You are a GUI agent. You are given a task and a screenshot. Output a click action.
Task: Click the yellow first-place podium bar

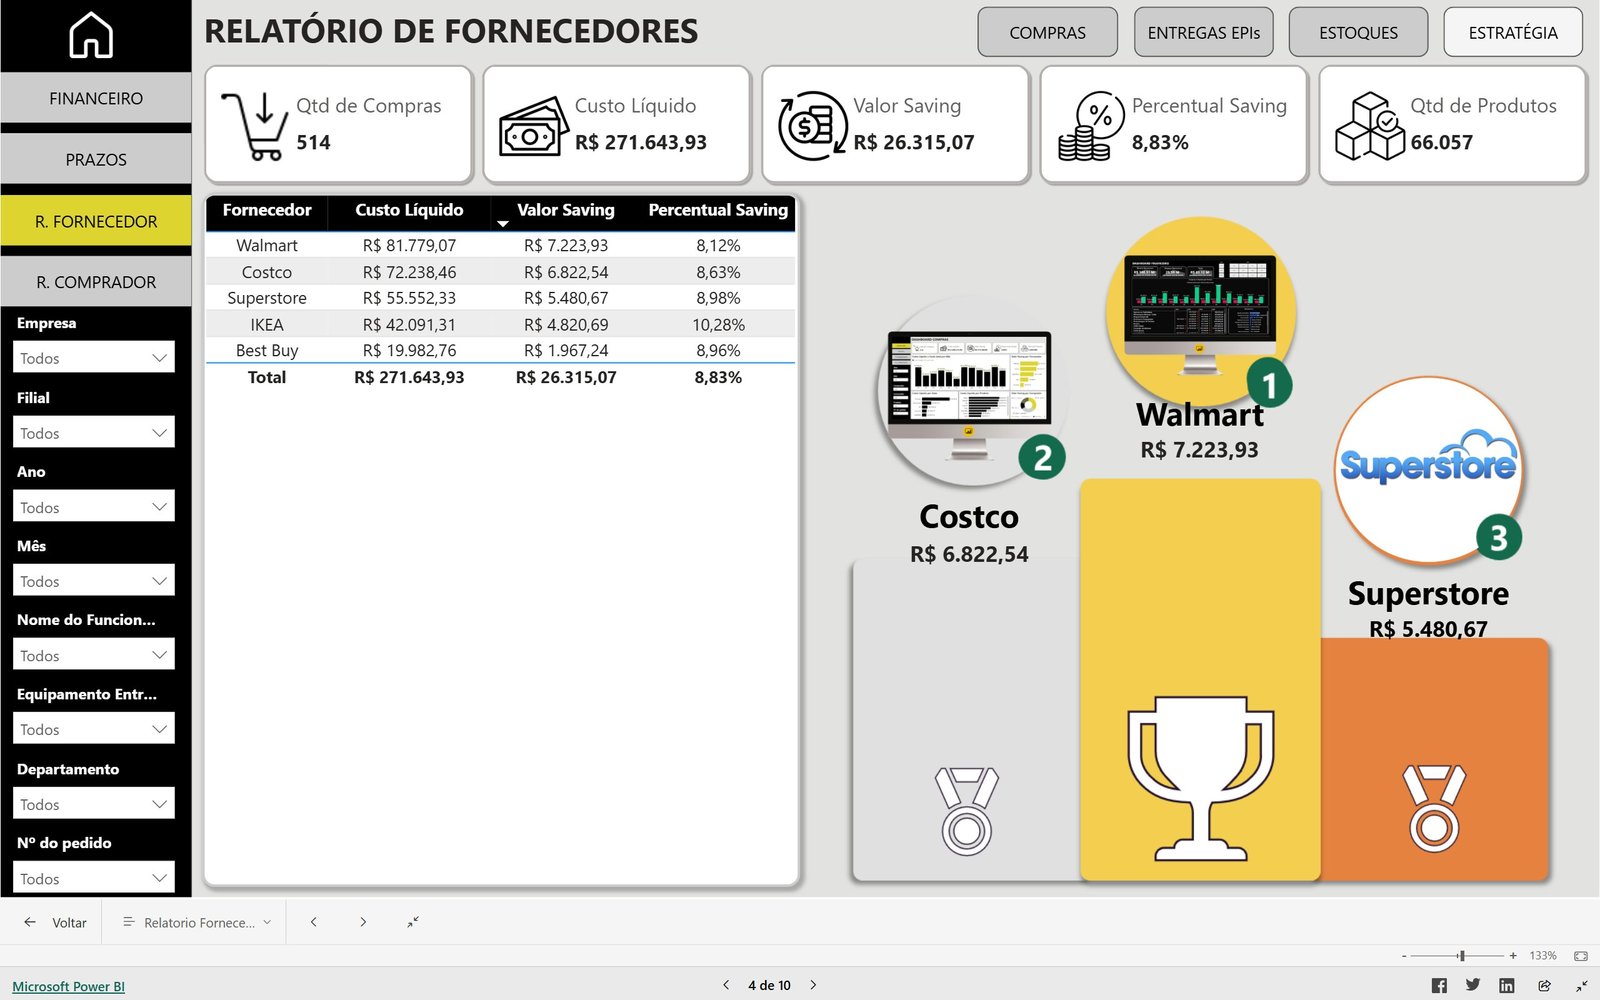coord(1200,680)
